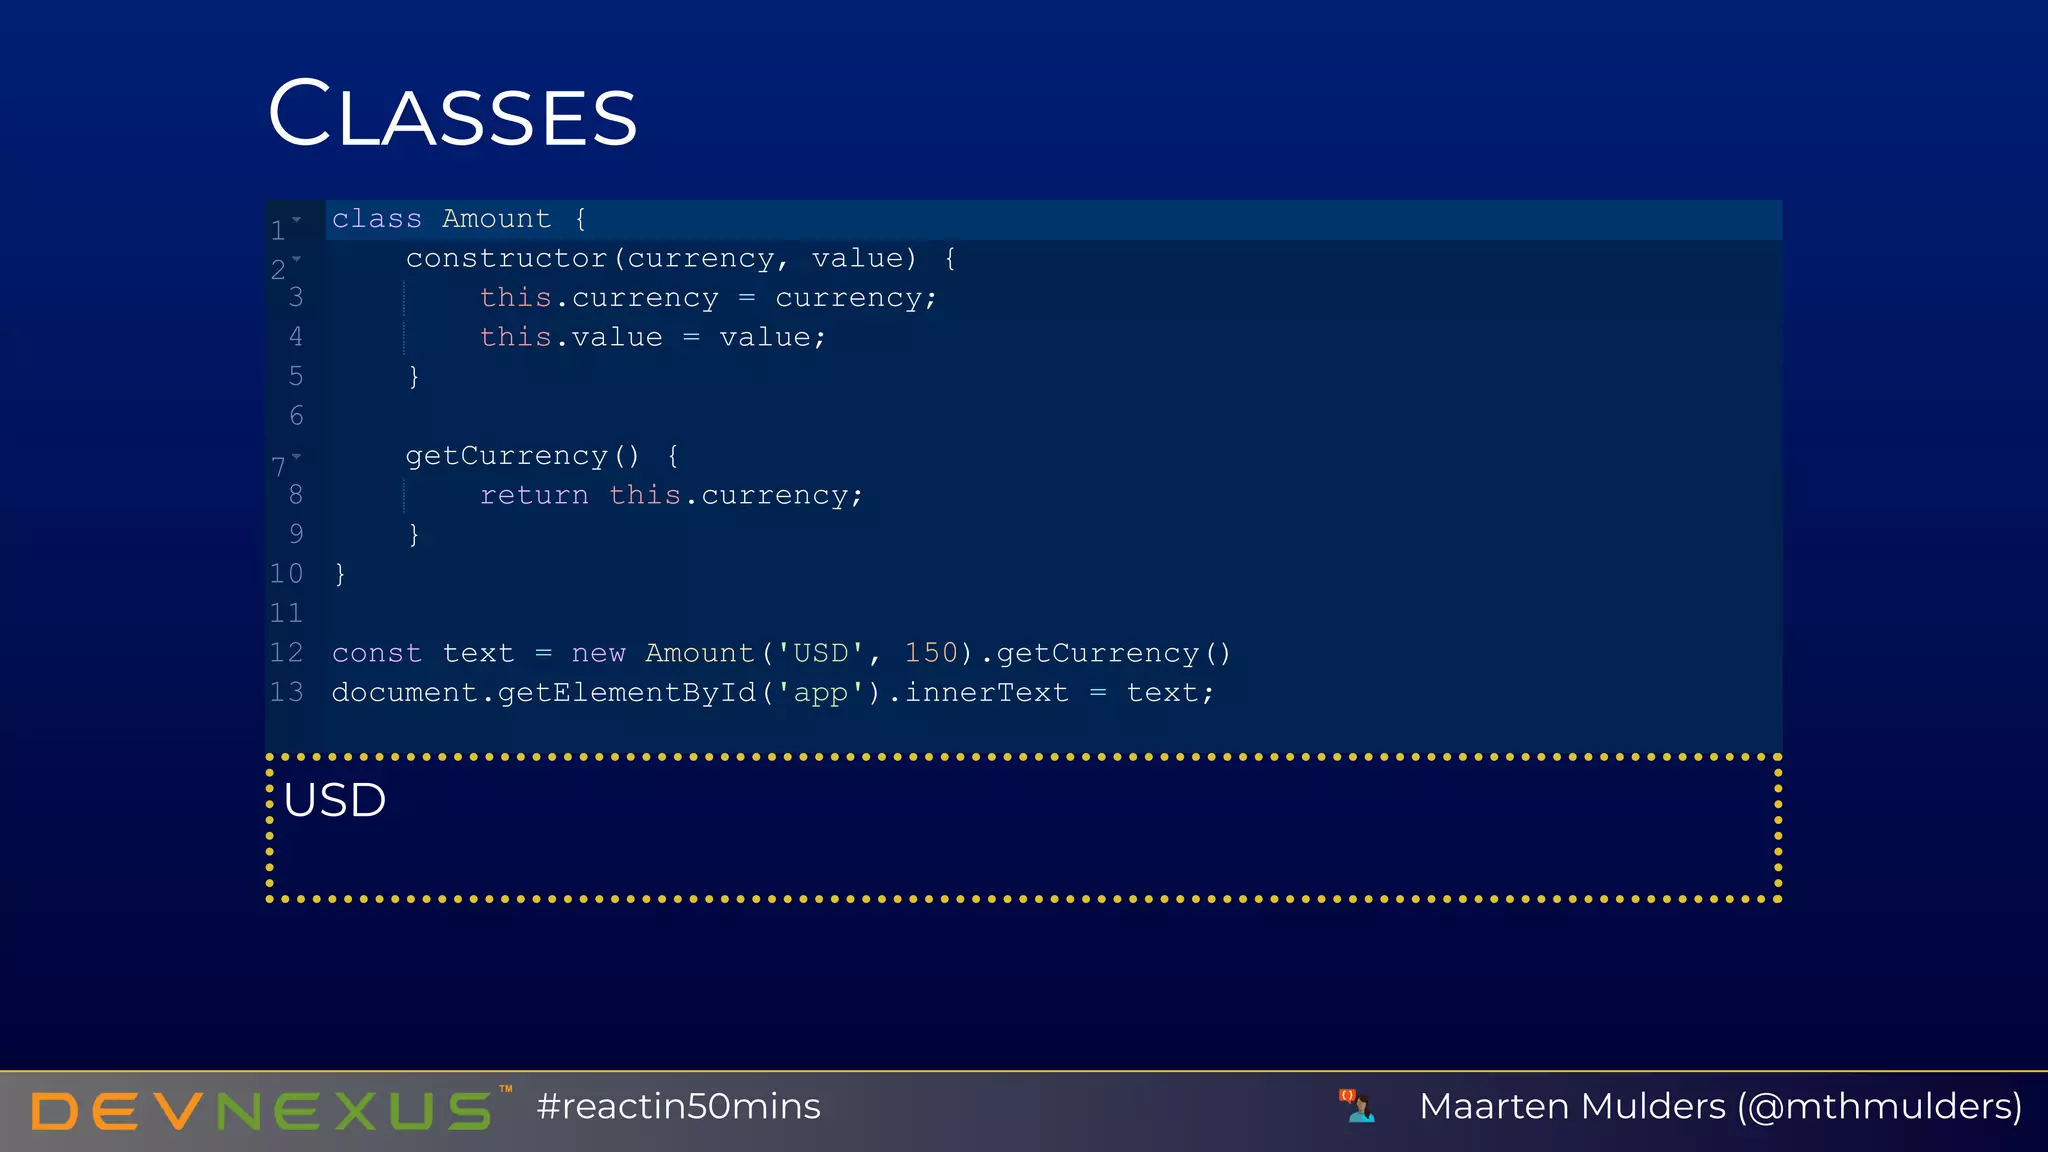Click the Maarten Mulders (@mthmulders) handle
The width and height of the screenshot is (2048, 1152).
pos(1720,1106)
